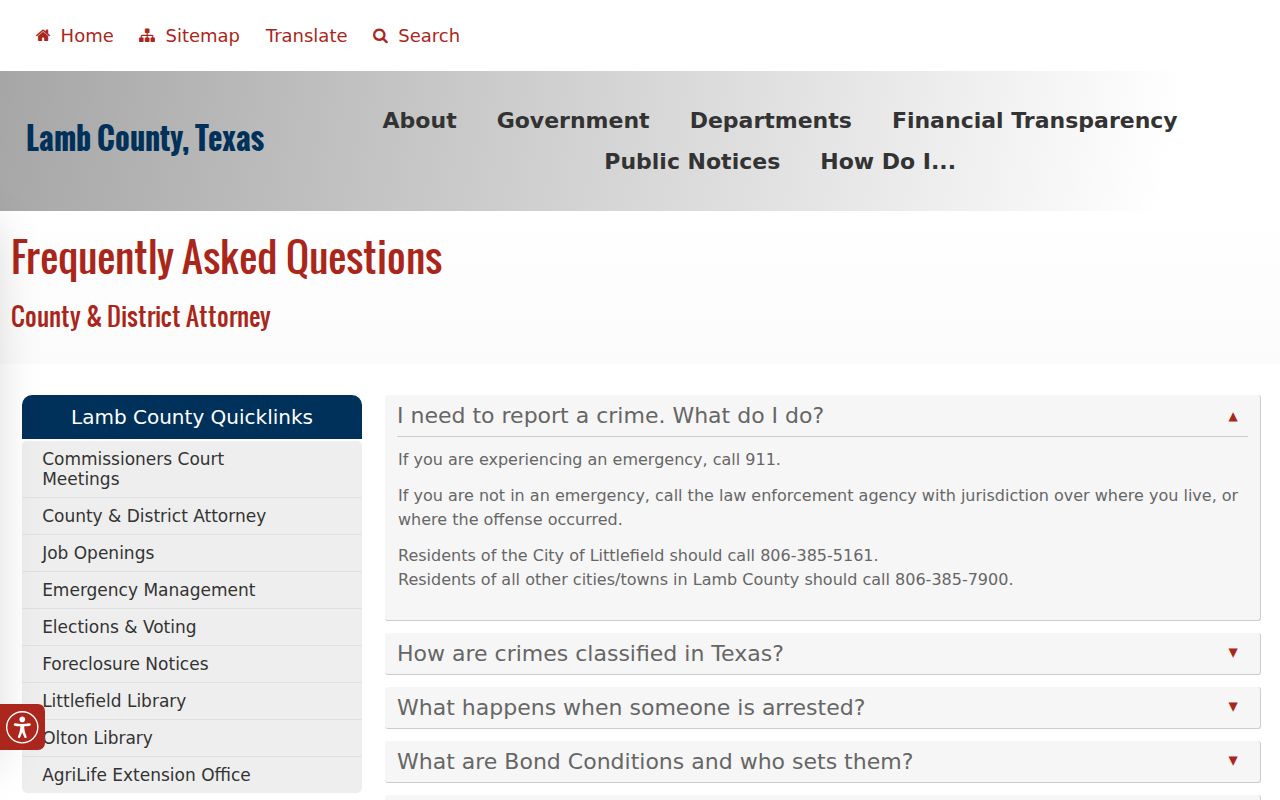Open the Departments menu
The width and height of the screenshot is (1280, 800).
[771, 121]
